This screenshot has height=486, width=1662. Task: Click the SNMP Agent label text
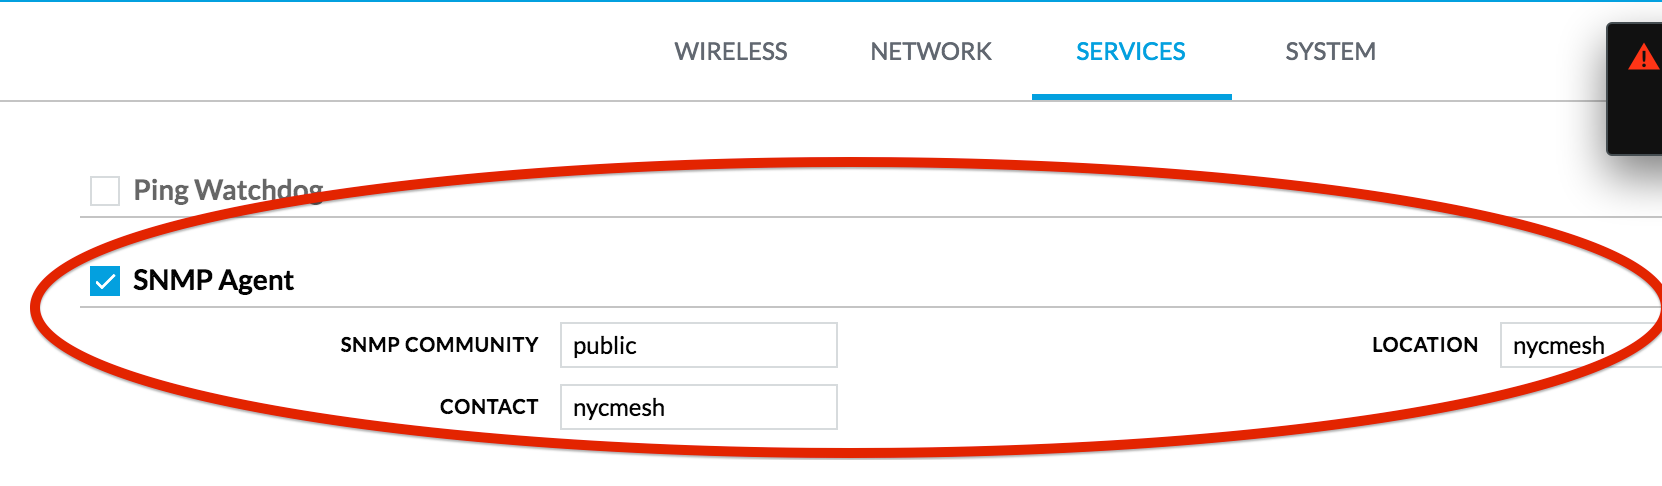pos(213,280)
